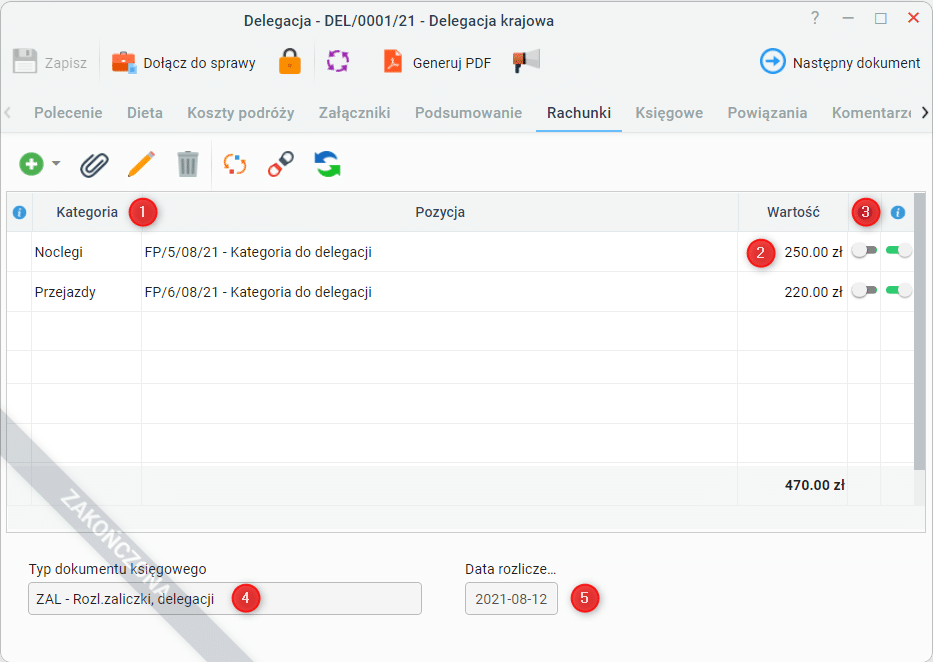Click the Następny dokument arrow icon
Screen dimensions: 933x662
point(772,61)
